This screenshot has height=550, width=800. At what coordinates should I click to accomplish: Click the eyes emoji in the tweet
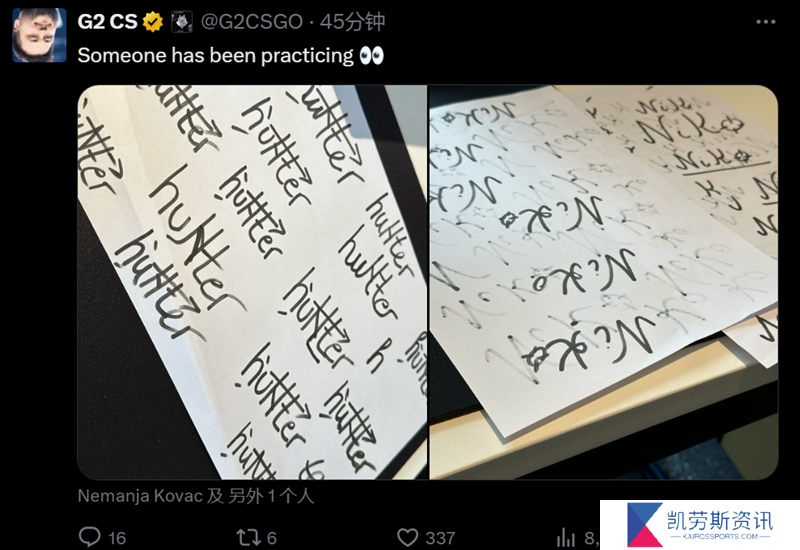click(371, 55)
